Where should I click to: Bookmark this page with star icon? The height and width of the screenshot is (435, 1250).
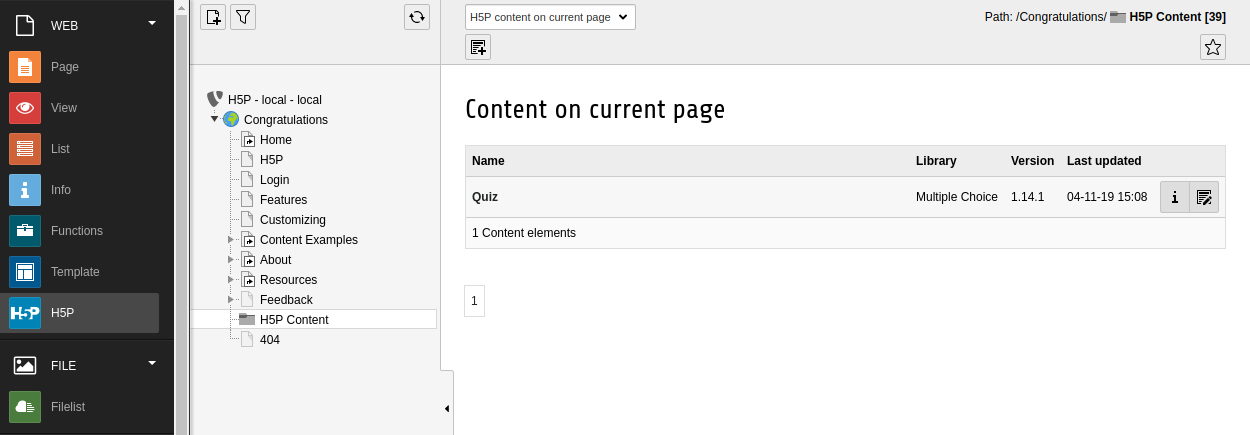1213,47
